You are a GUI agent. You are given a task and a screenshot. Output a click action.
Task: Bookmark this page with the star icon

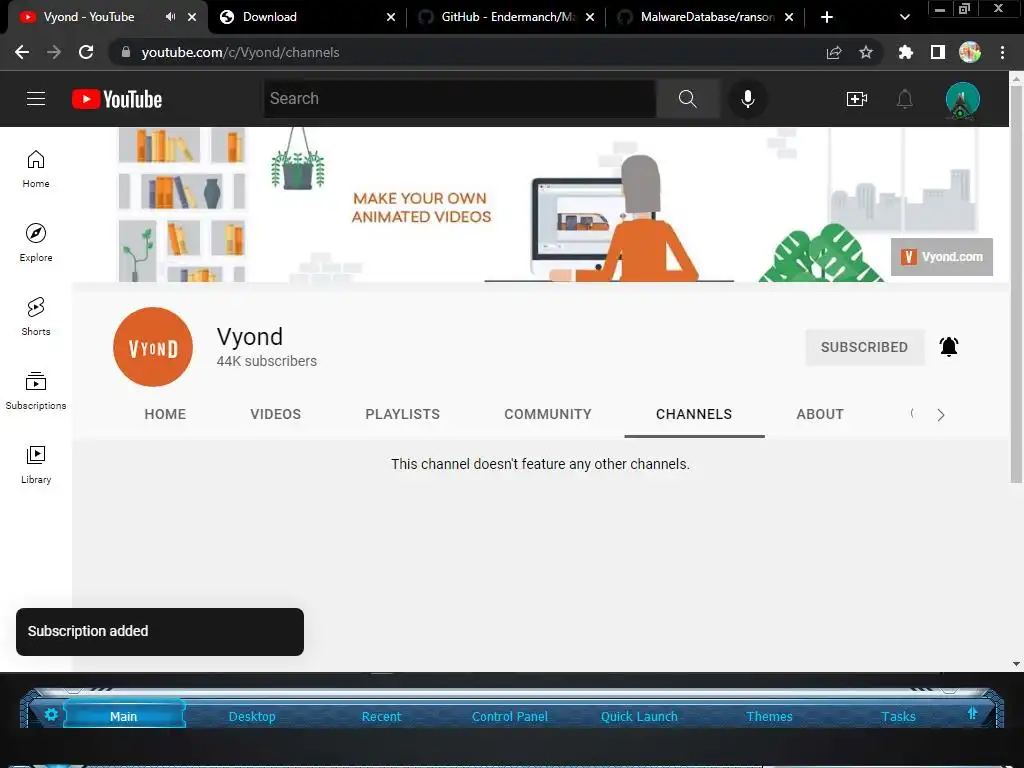866,52
